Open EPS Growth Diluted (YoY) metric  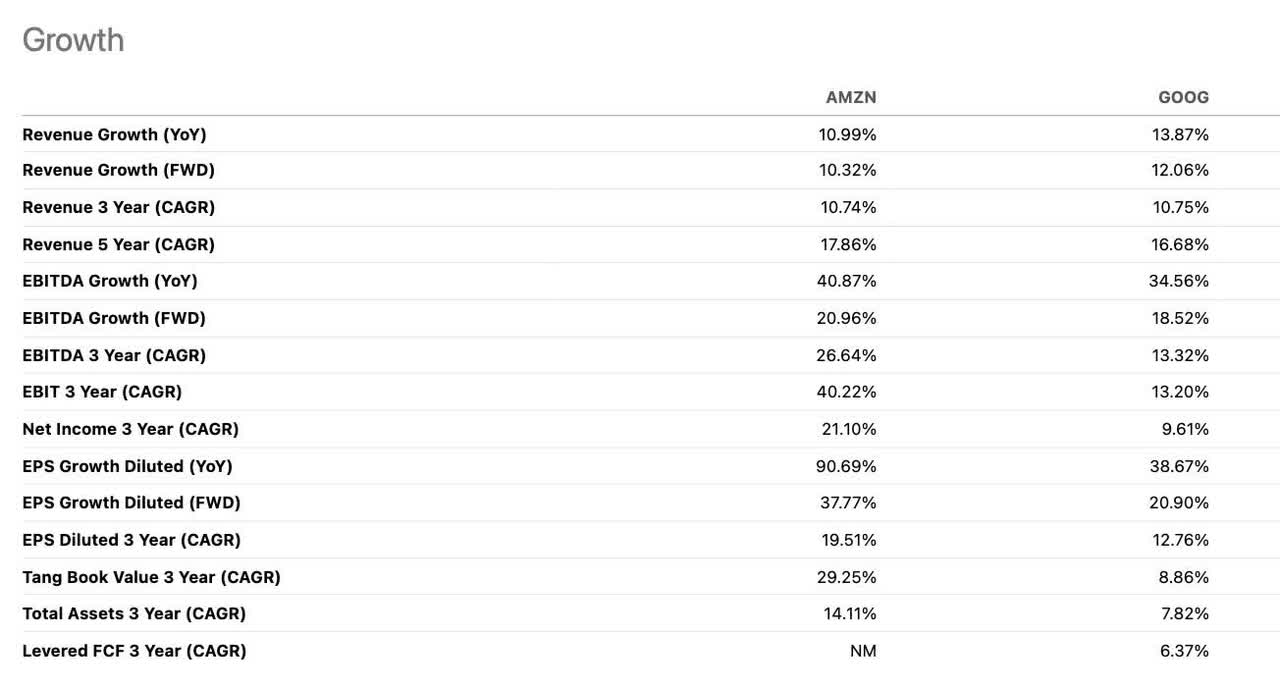click(x=127, y=466)
